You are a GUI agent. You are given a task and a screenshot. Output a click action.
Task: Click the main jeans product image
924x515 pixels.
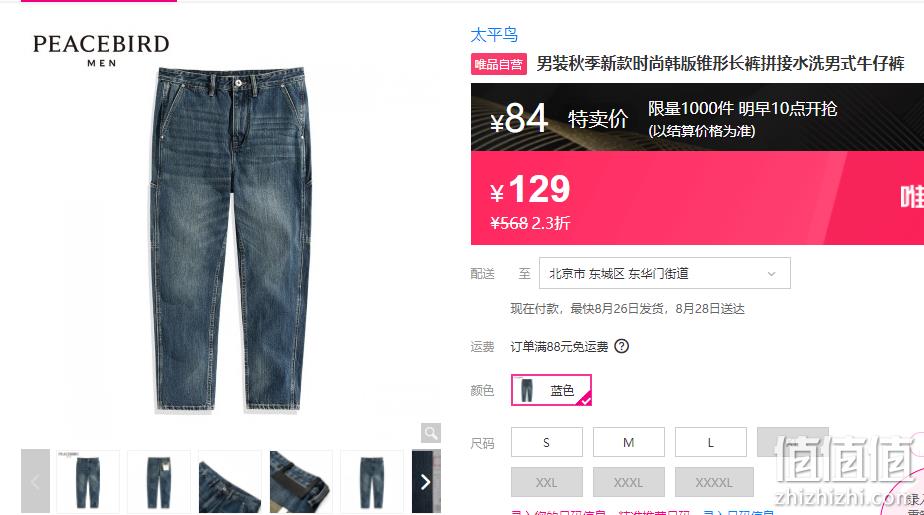pyautogui.click(x=230, y=239)
